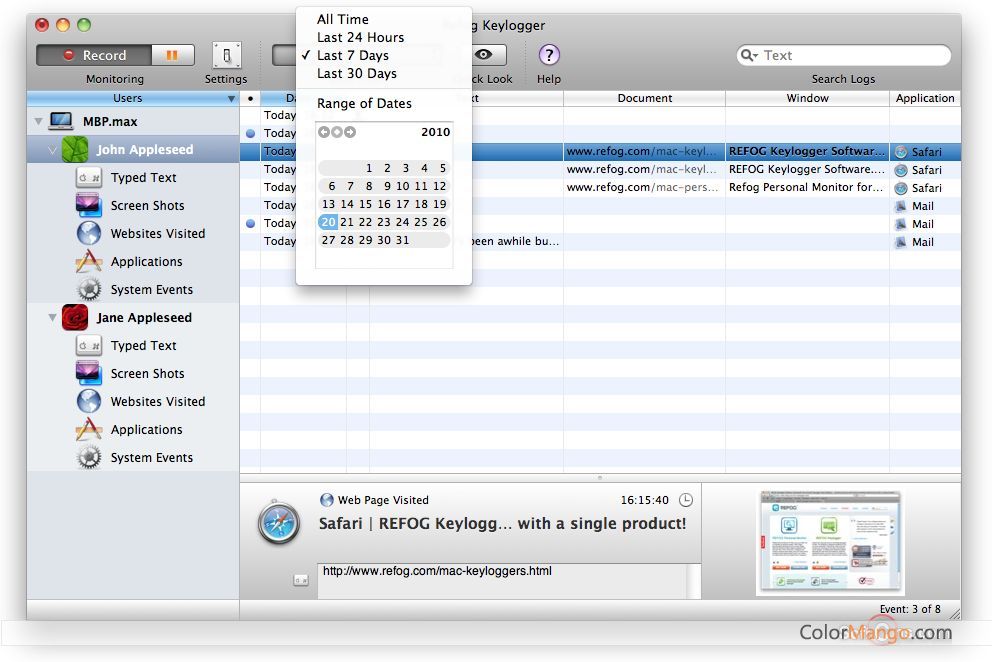This screenshot has width=992, height=662.
Task: Open John's Screen Shots icon
Action: (x=89, y=206)
